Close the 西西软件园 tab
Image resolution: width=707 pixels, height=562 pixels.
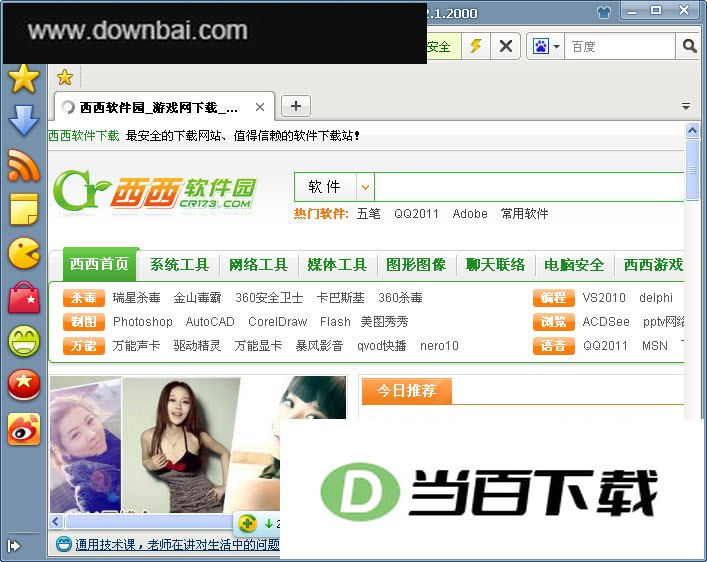point(260,107)
